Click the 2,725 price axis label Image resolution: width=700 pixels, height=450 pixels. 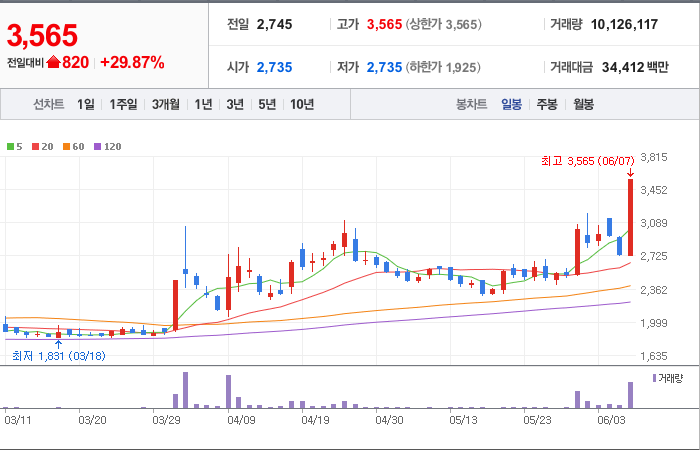tap(654, 256)
